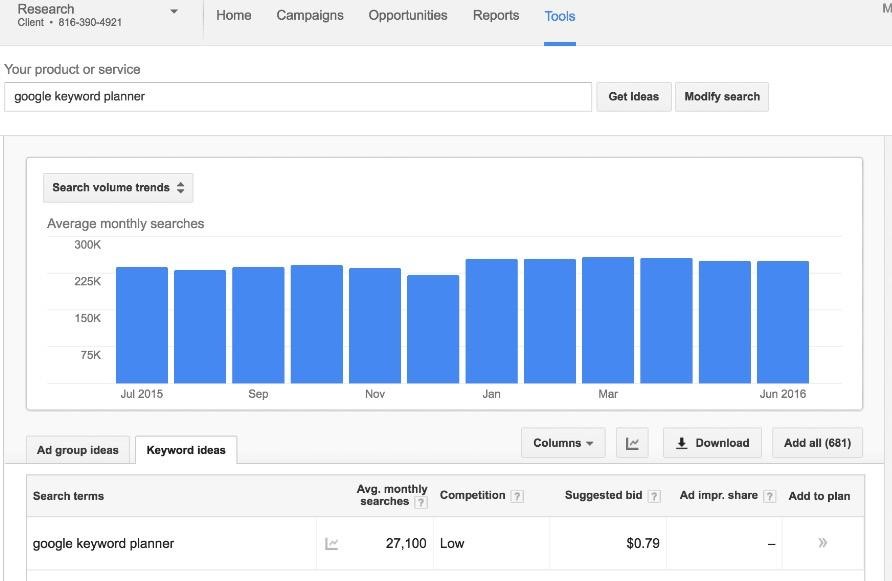Switch to the Ad group ideas tab
Screen dimensions: 892x581
[78, 450]
